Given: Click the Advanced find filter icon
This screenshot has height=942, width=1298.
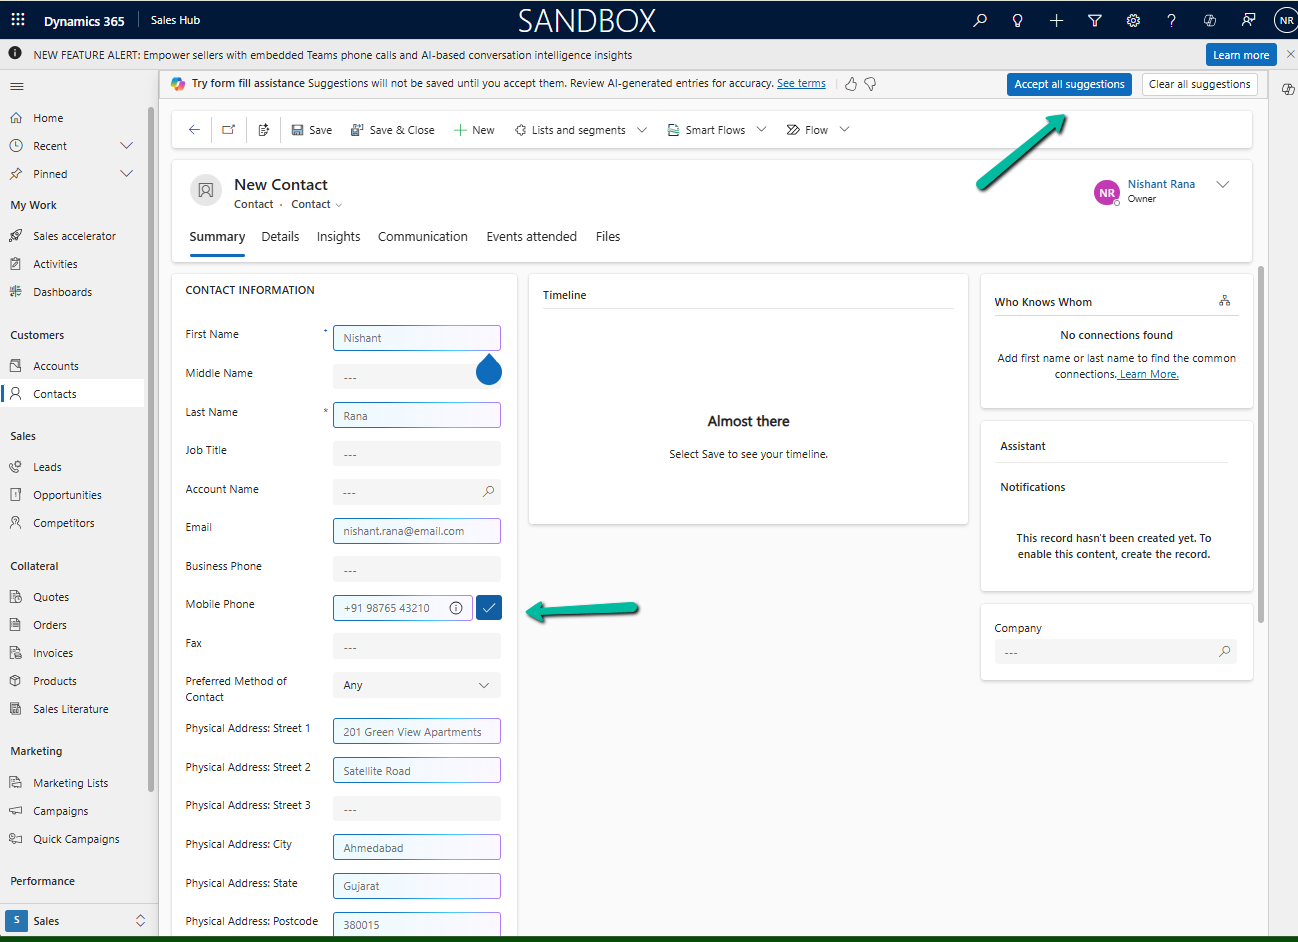Looking at the screenshot, I should coord(1095,20).
